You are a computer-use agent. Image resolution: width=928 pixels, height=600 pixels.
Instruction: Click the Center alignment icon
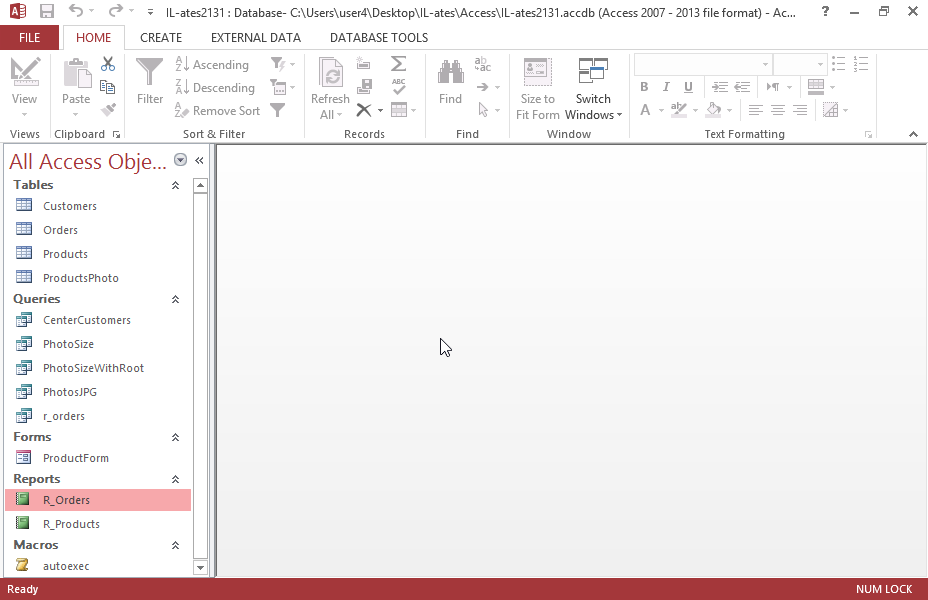click(x=778, y=110)
